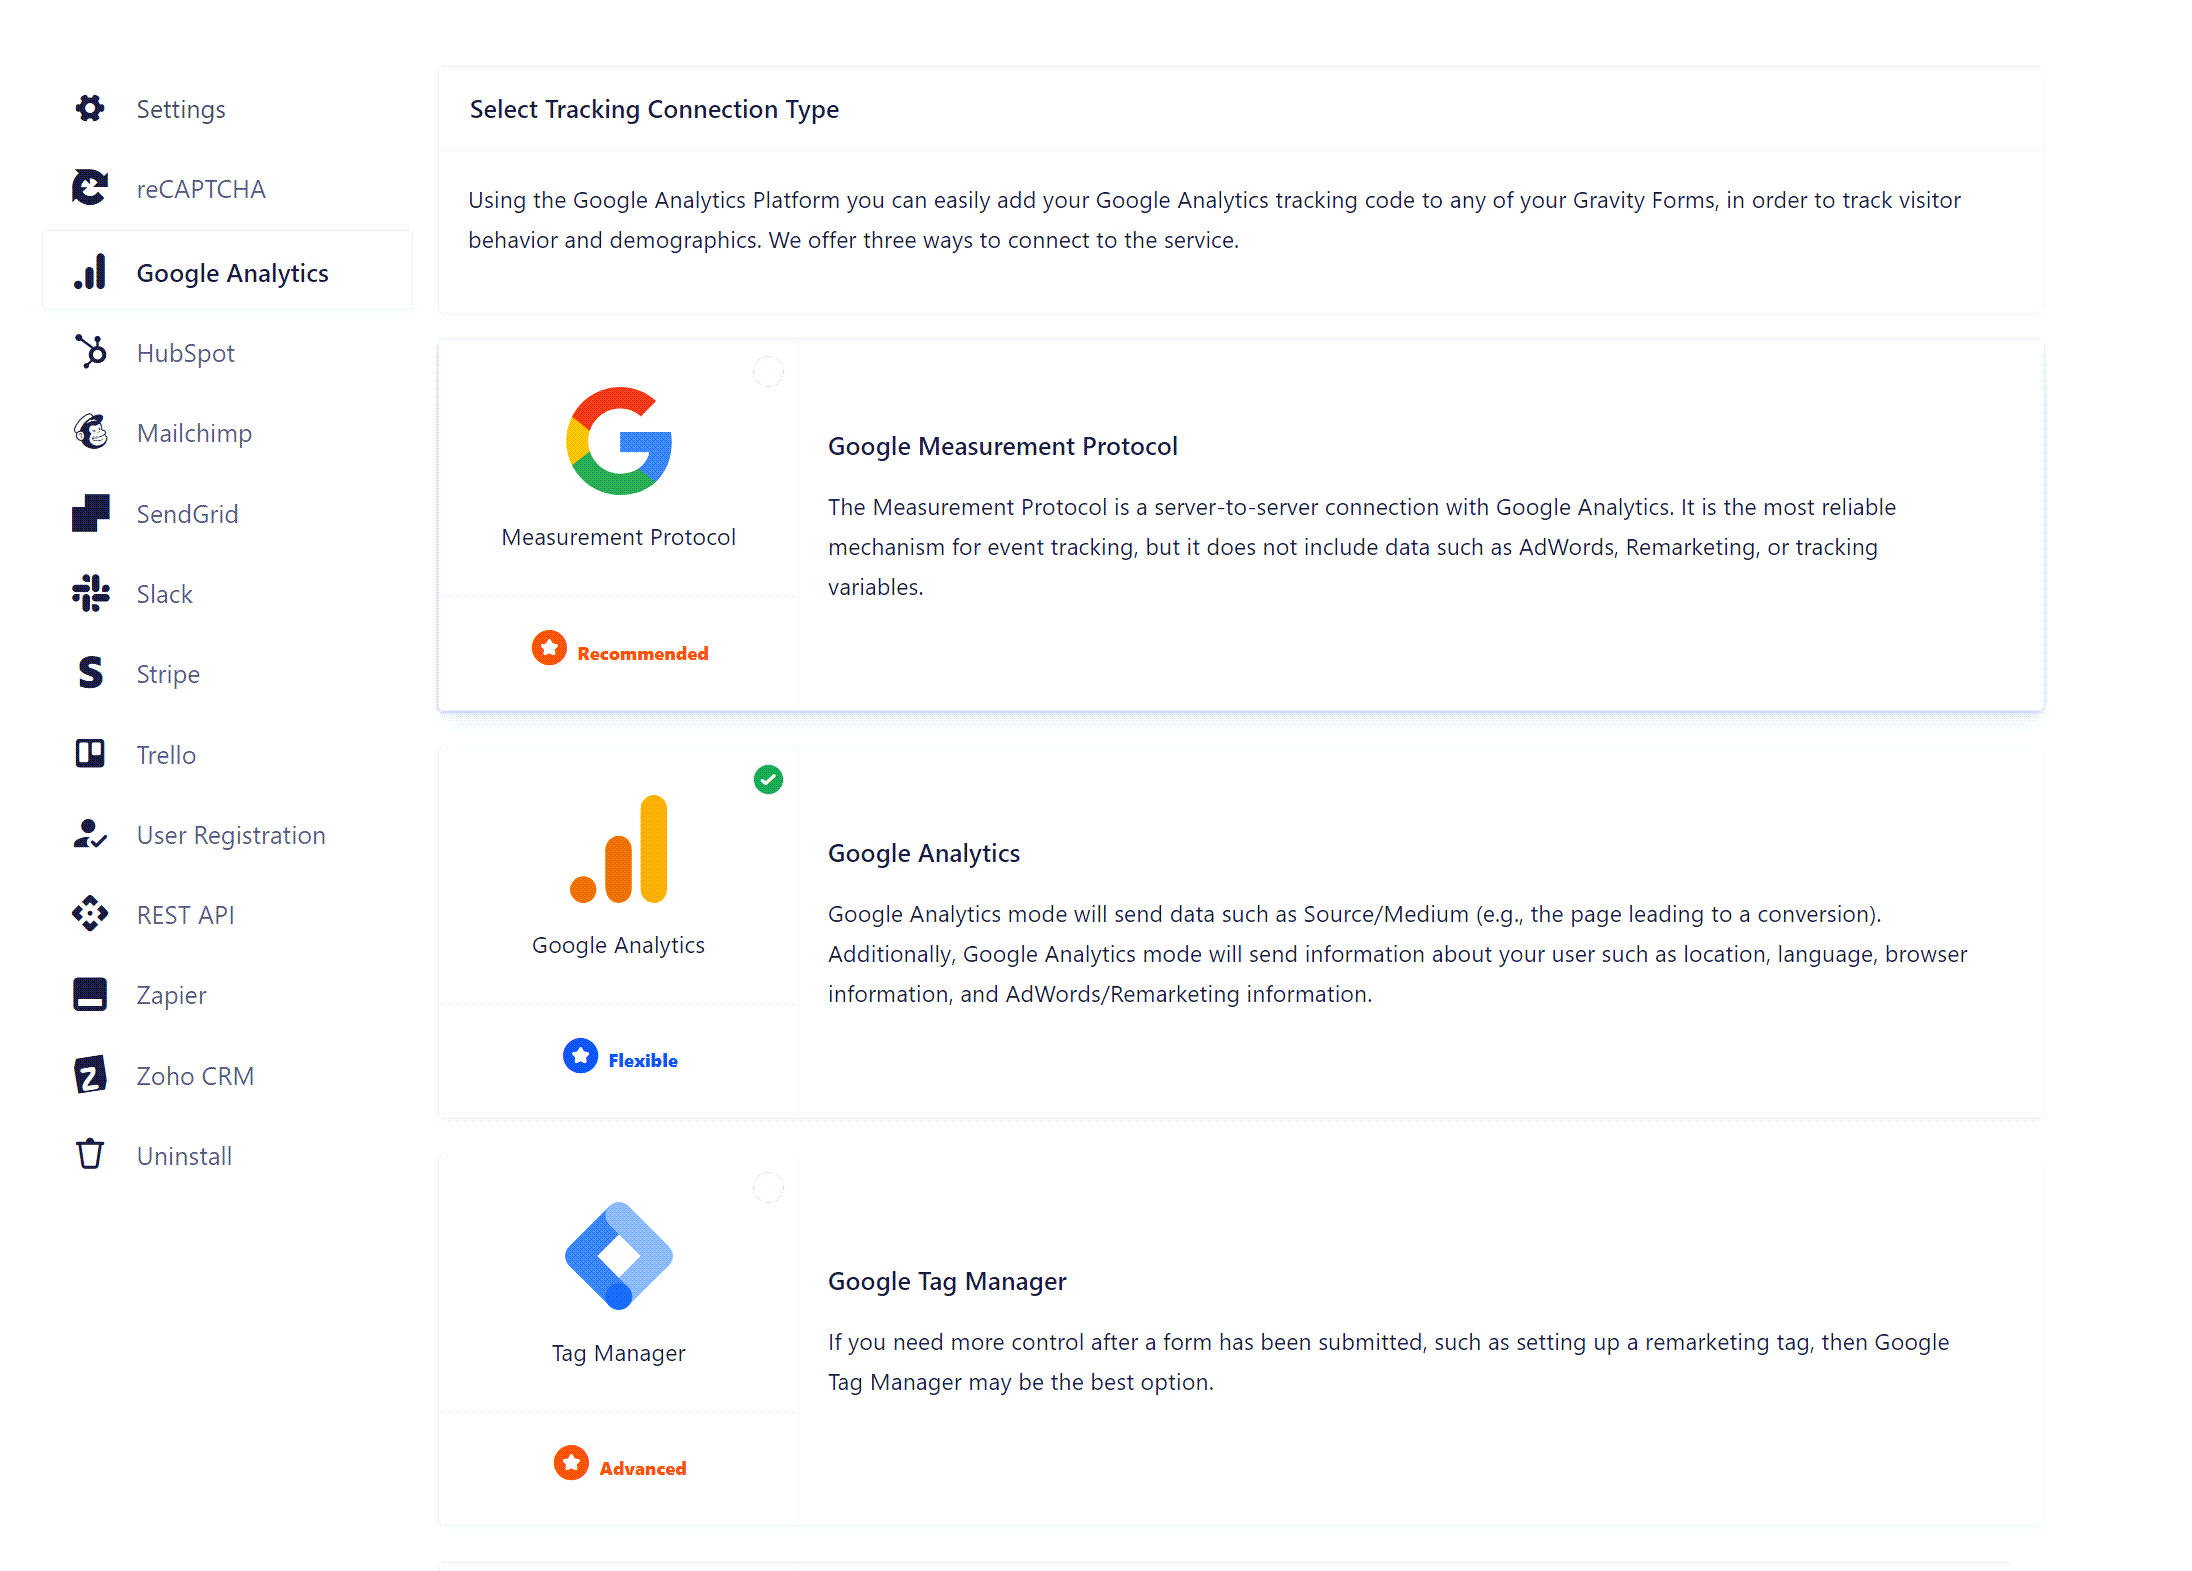Click the blue Flexible badge
Viewport: 2192px width, 1571px height.
click(x=620, y=1057)
